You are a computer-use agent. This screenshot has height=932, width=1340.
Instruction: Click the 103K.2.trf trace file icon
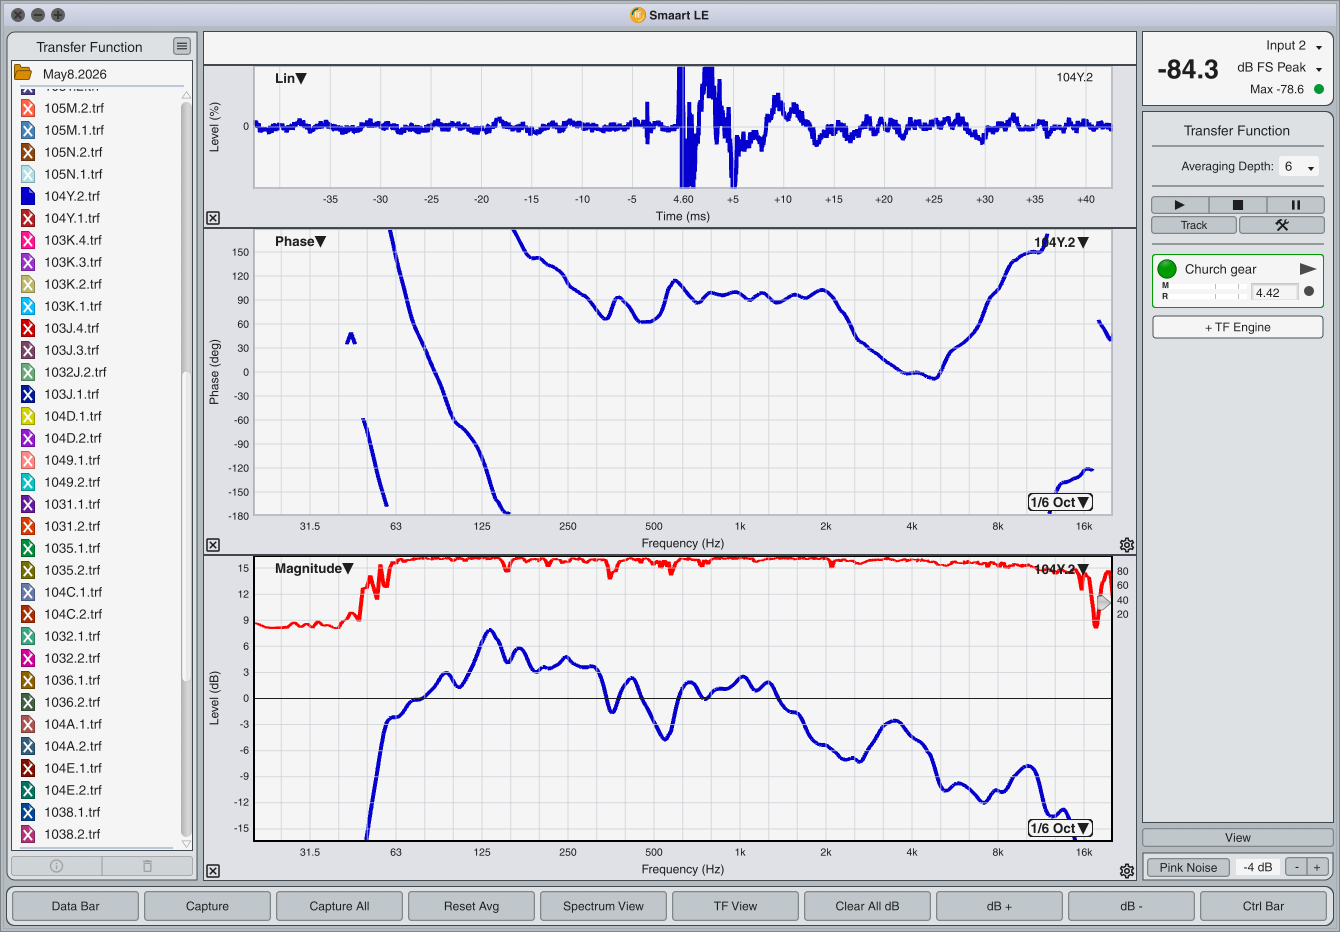pos(28,284)
